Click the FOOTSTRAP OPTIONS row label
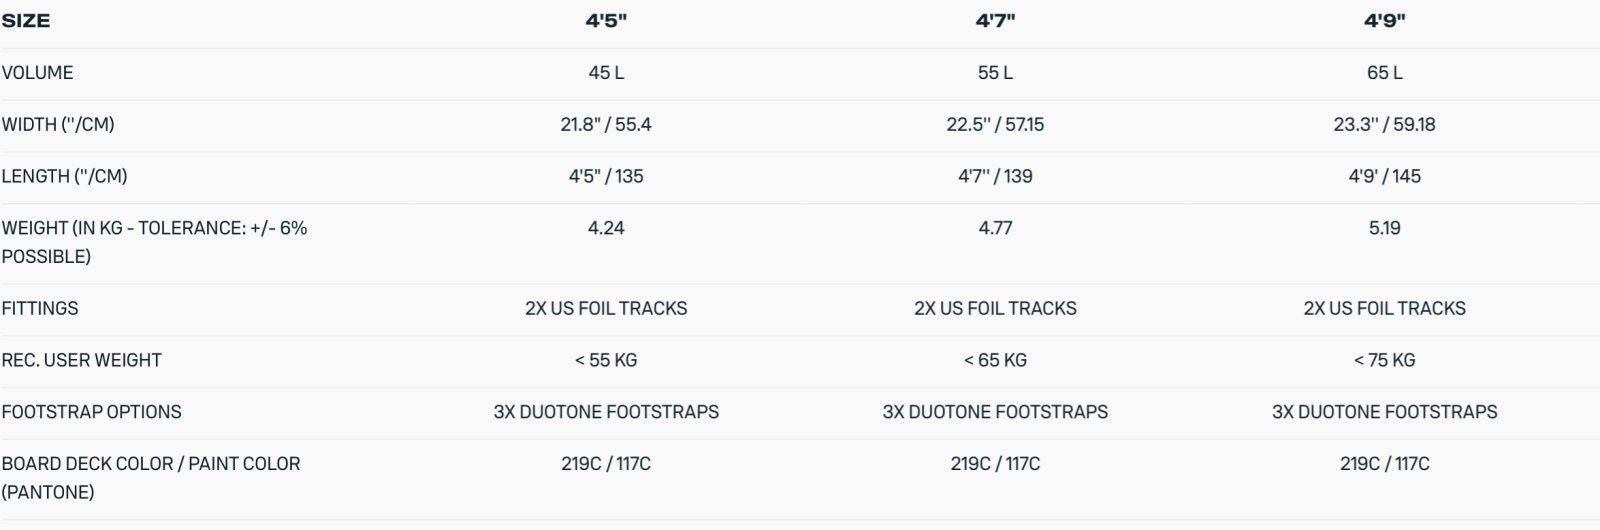 92,413
